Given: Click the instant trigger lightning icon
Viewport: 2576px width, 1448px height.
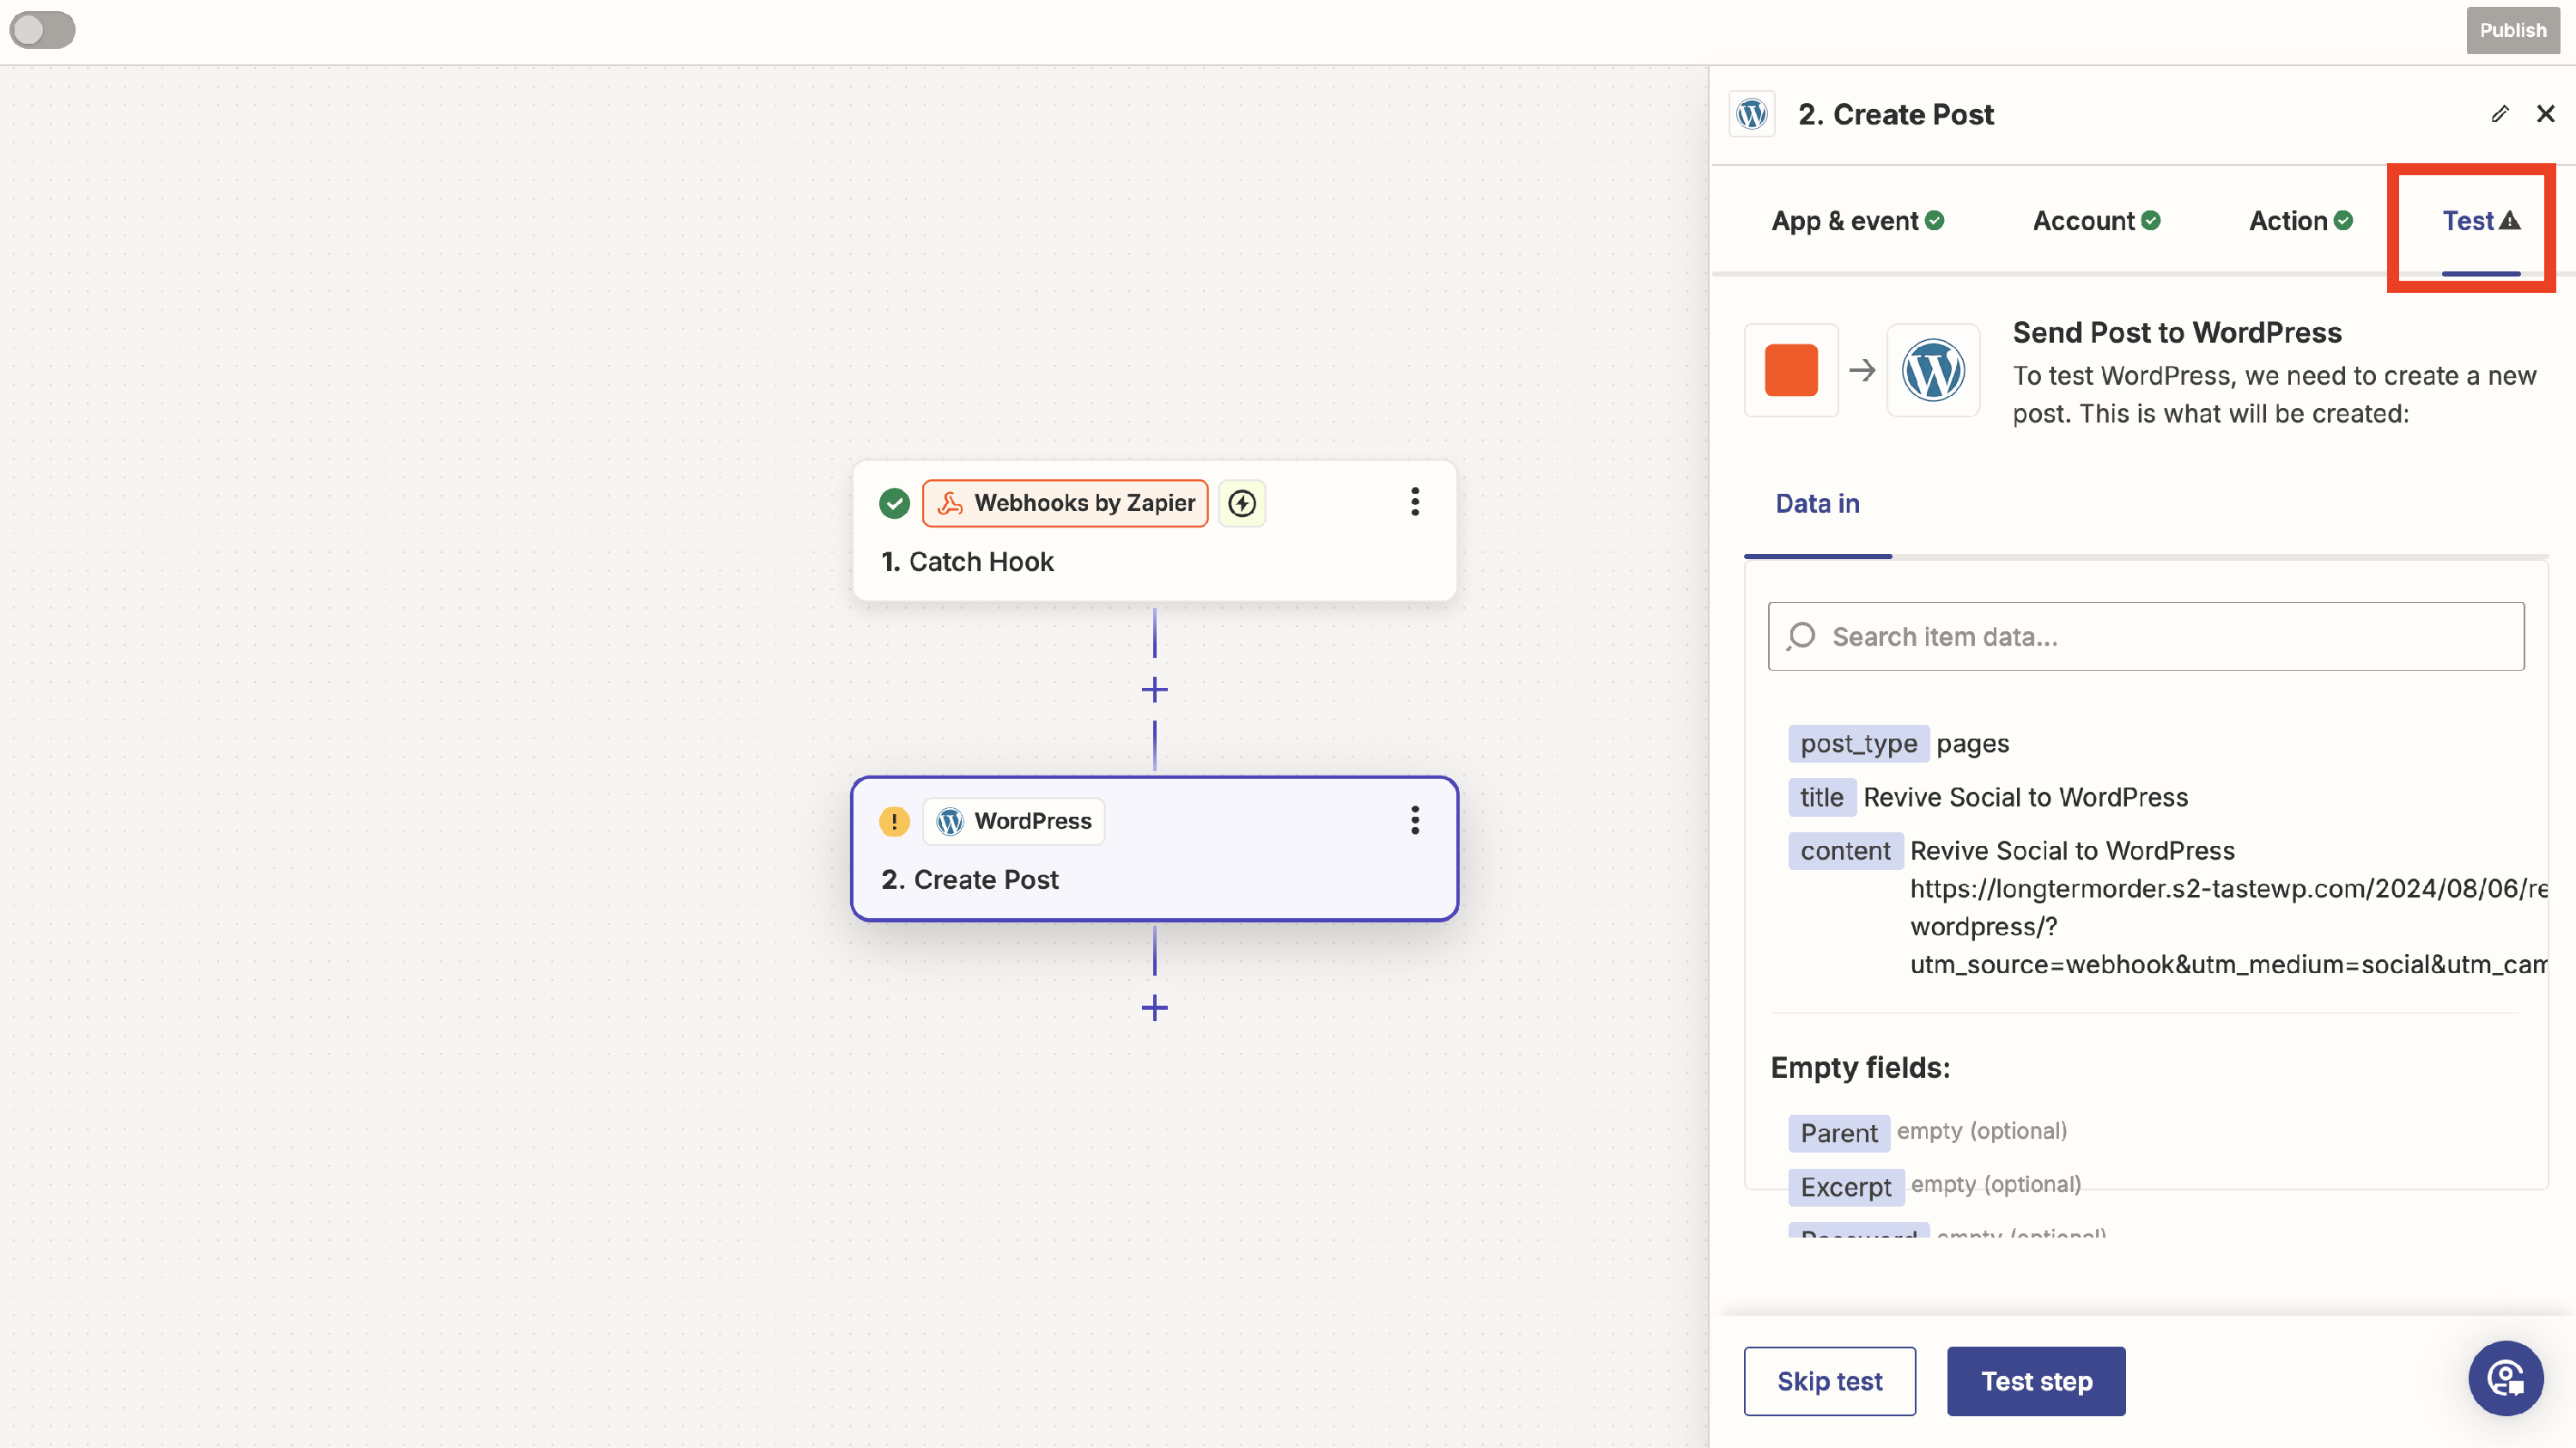Looking at the screenshot, I should coord(1242,503).
